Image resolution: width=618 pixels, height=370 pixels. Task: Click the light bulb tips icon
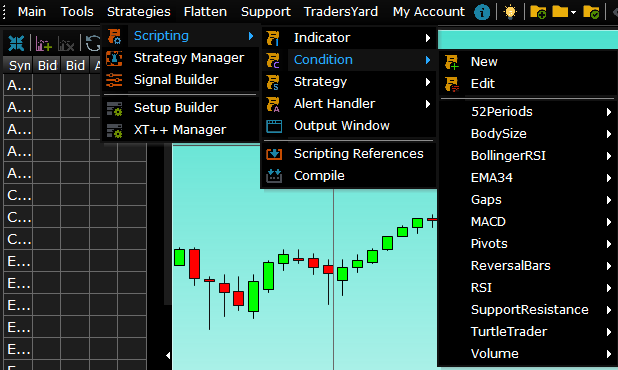[510, 12]
